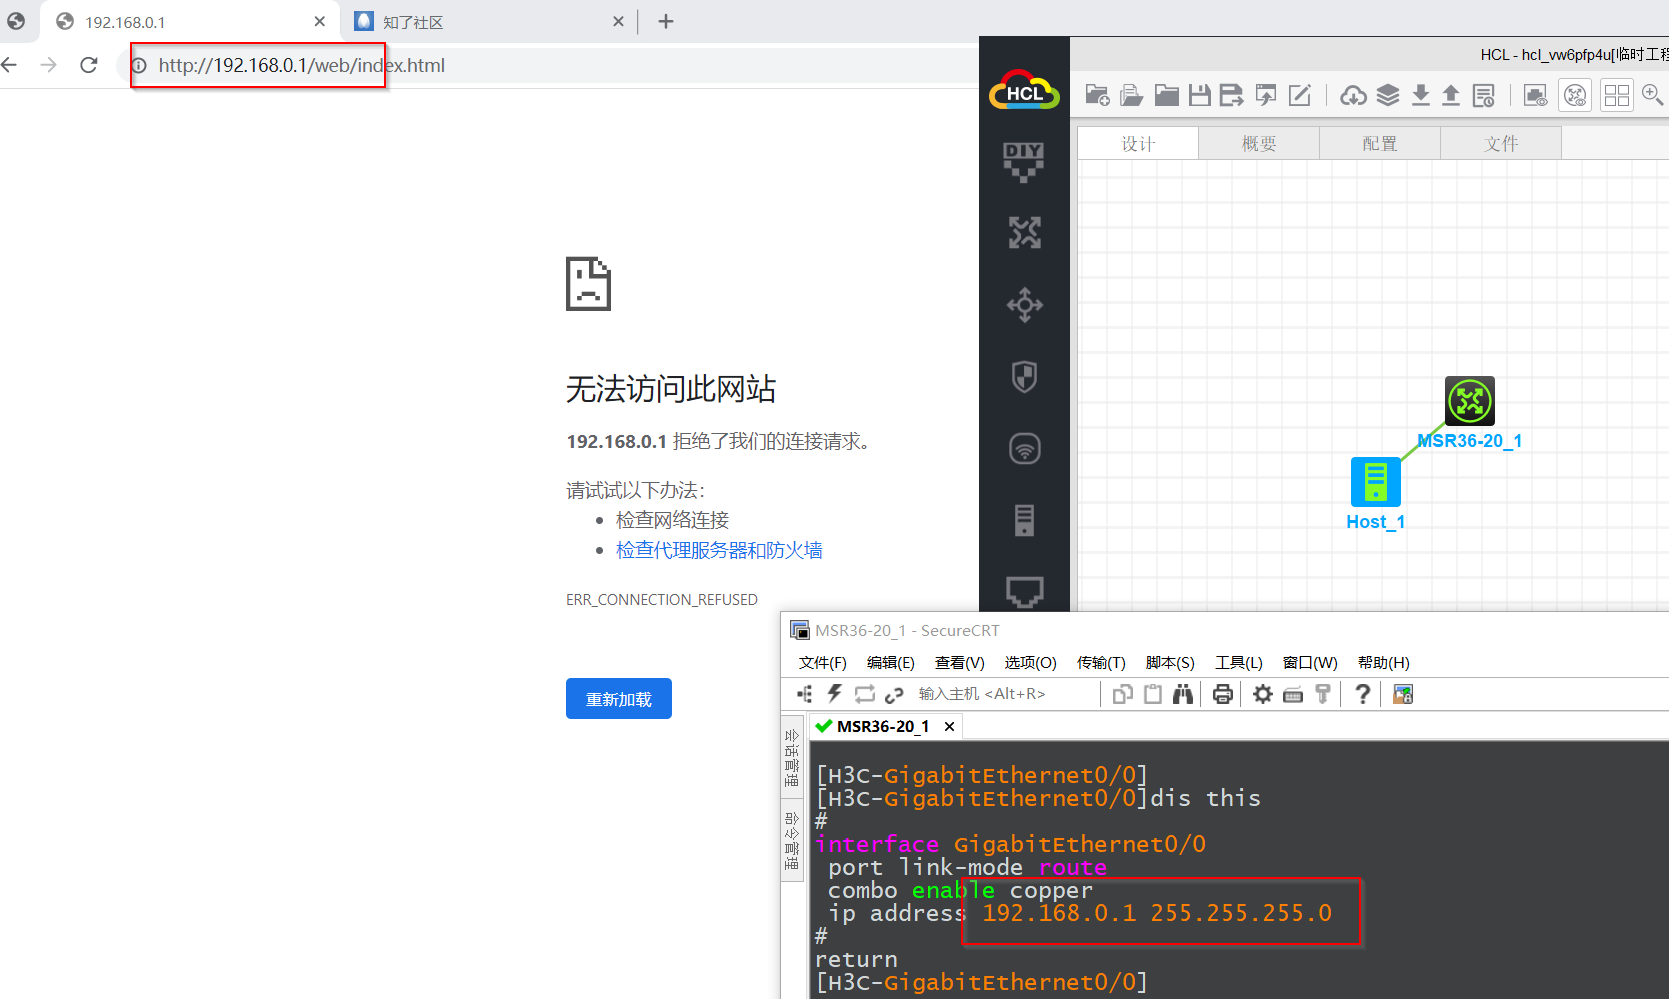Click the question mark help icon in SecureCRT
The height and width of the screenshot is (999, 1669).
pos(1362,694)
